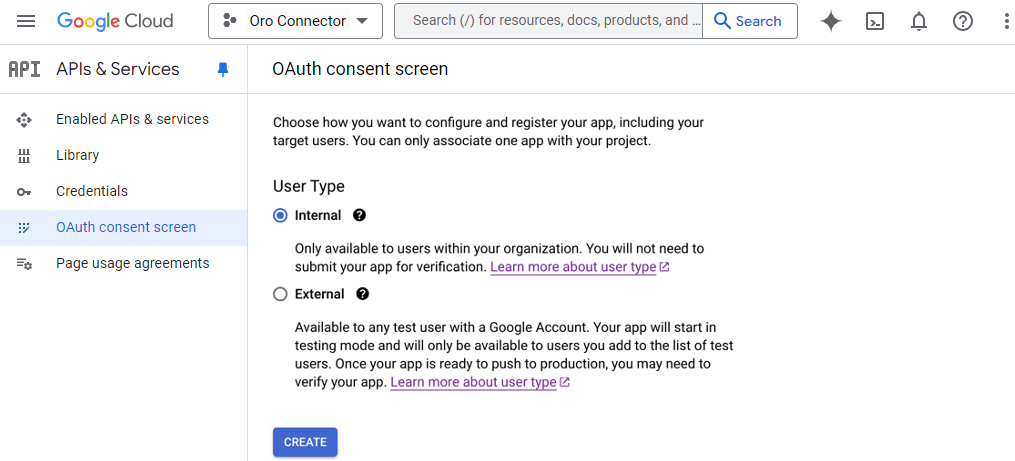1015x461 pixels.
Task: Open the Oro Connector project picker
Action: point(295,21)
